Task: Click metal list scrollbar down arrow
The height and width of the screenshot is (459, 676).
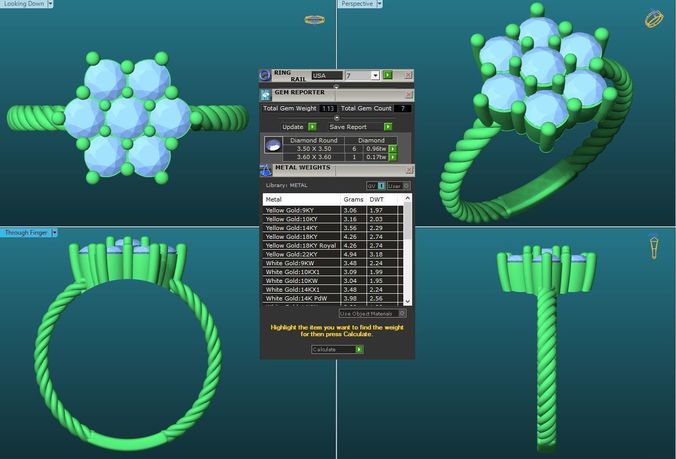Action: pyautogui.click(x=407, y=301)
